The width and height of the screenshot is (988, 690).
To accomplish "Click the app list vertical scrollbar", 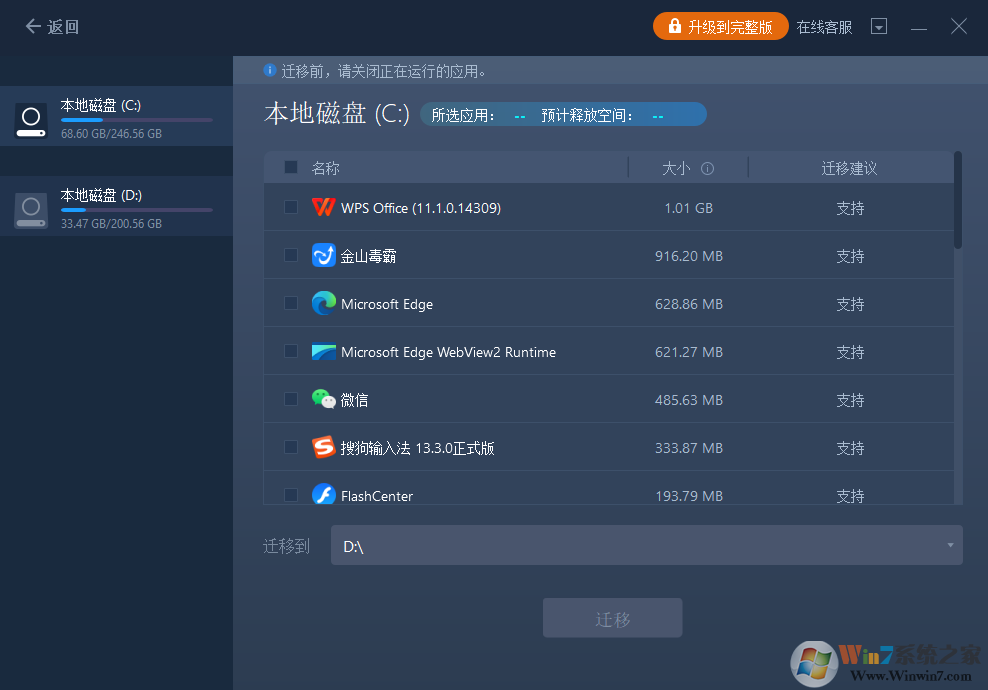I will [958, 200].
